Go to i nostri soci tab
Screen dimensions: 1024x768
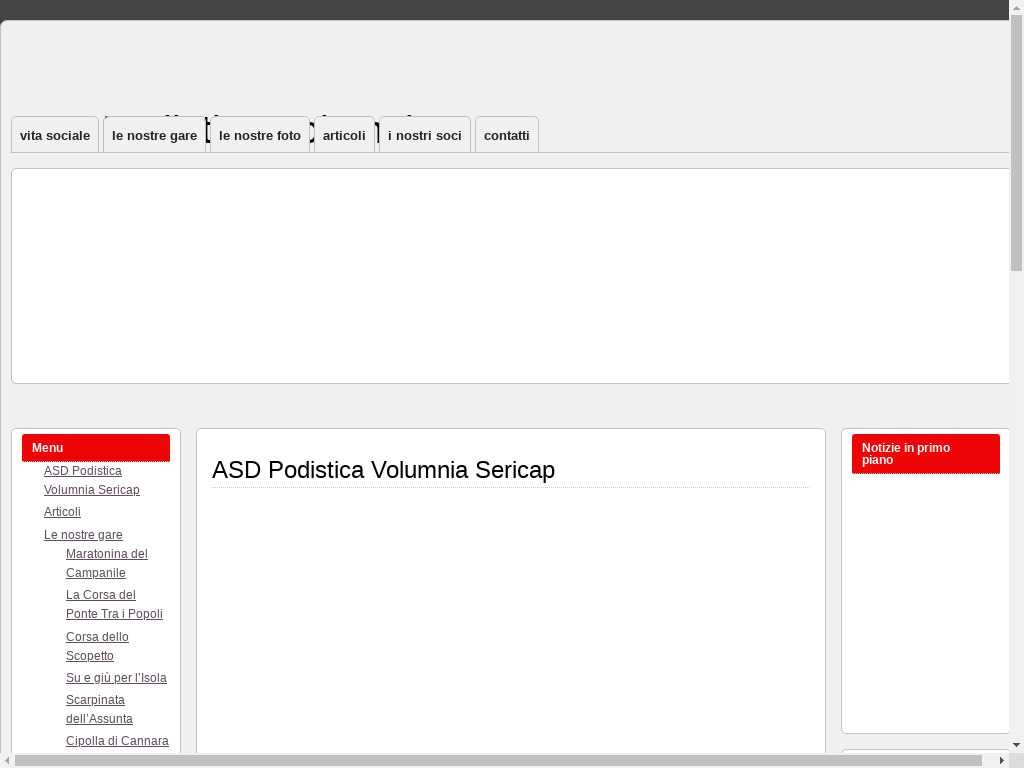click(x=424, y=135)
